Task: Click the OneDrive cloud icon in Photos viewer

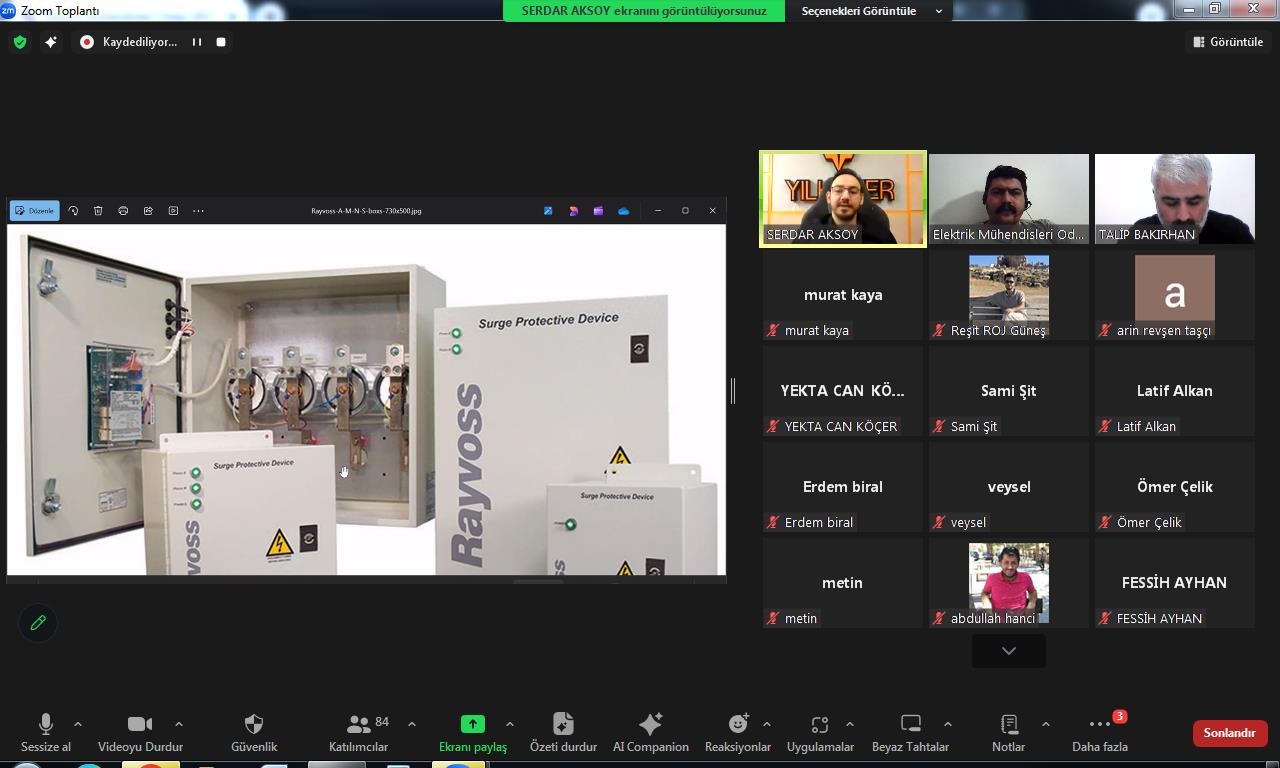Action: pos(624,211)
